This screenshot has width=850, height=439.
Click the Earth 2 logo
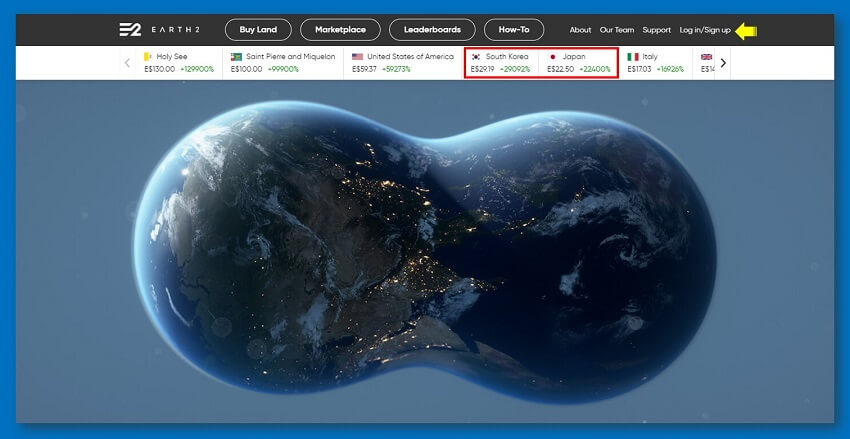pyautogui.click(x=159, y=30)
